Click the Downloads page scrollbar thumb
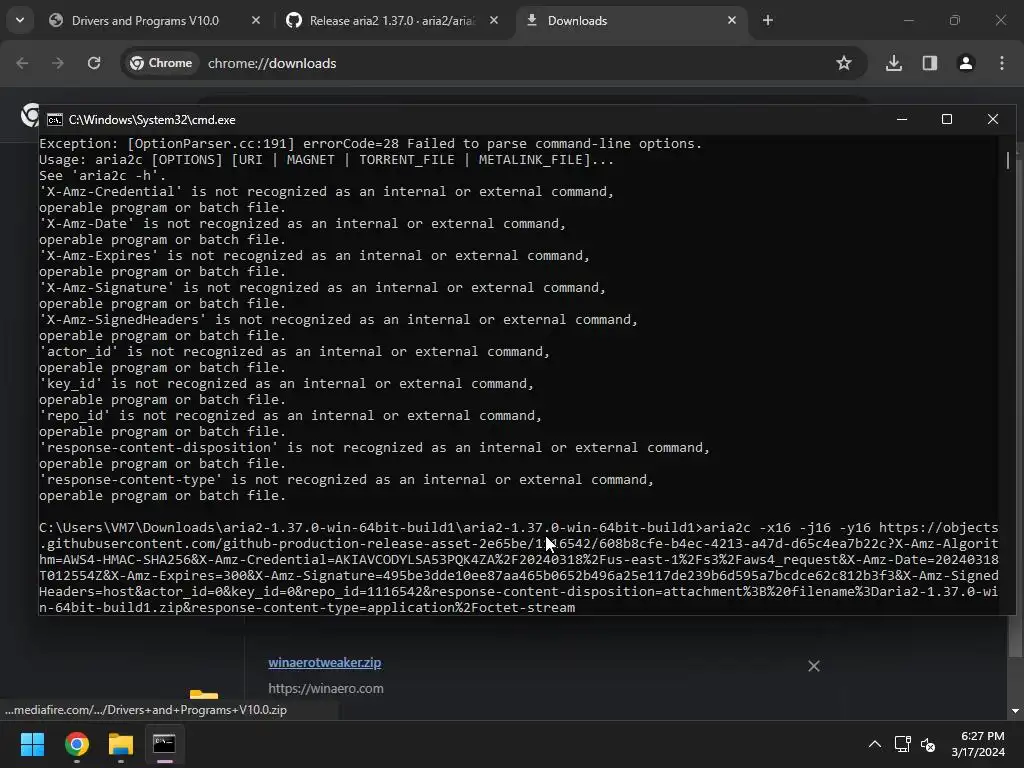 click(x=1014, y=637)
